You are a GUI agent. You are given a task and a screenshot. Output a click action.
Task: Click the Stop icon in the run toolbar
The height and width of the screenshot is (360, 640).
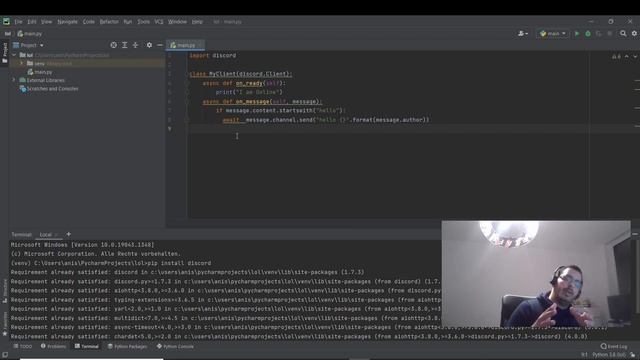point(609,33)
